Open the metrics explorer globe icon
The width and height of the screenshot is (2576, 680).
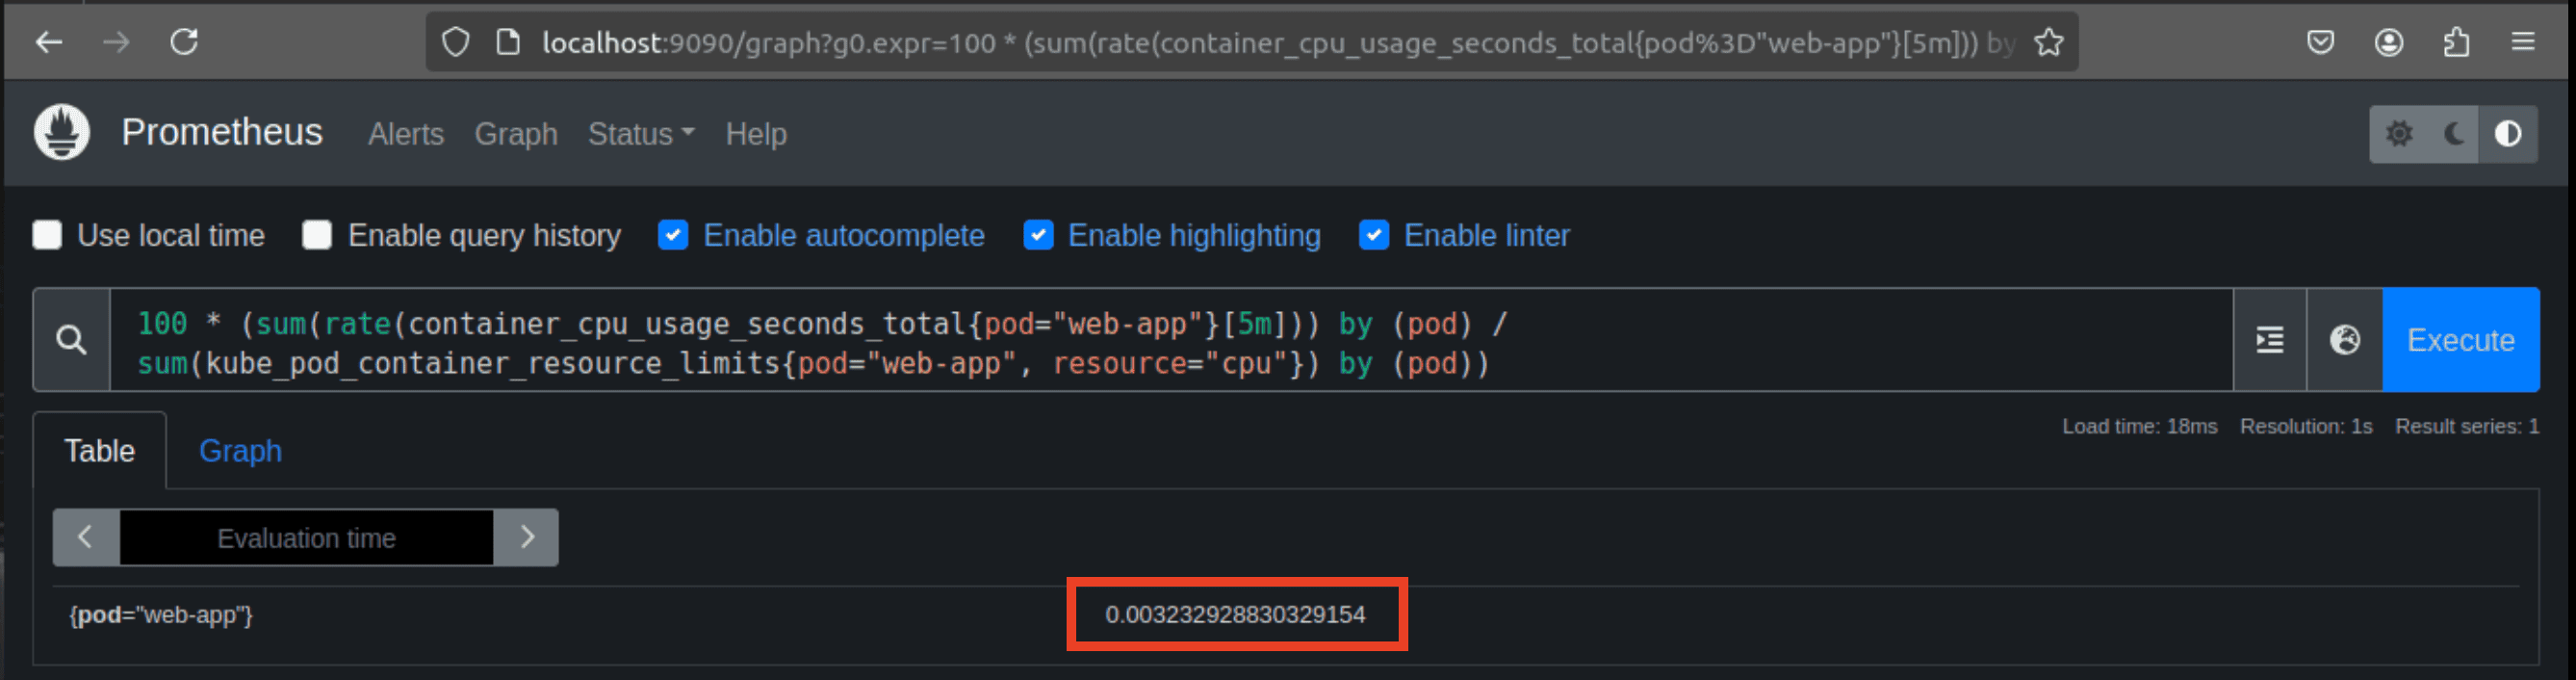[x=2345, y=340]
